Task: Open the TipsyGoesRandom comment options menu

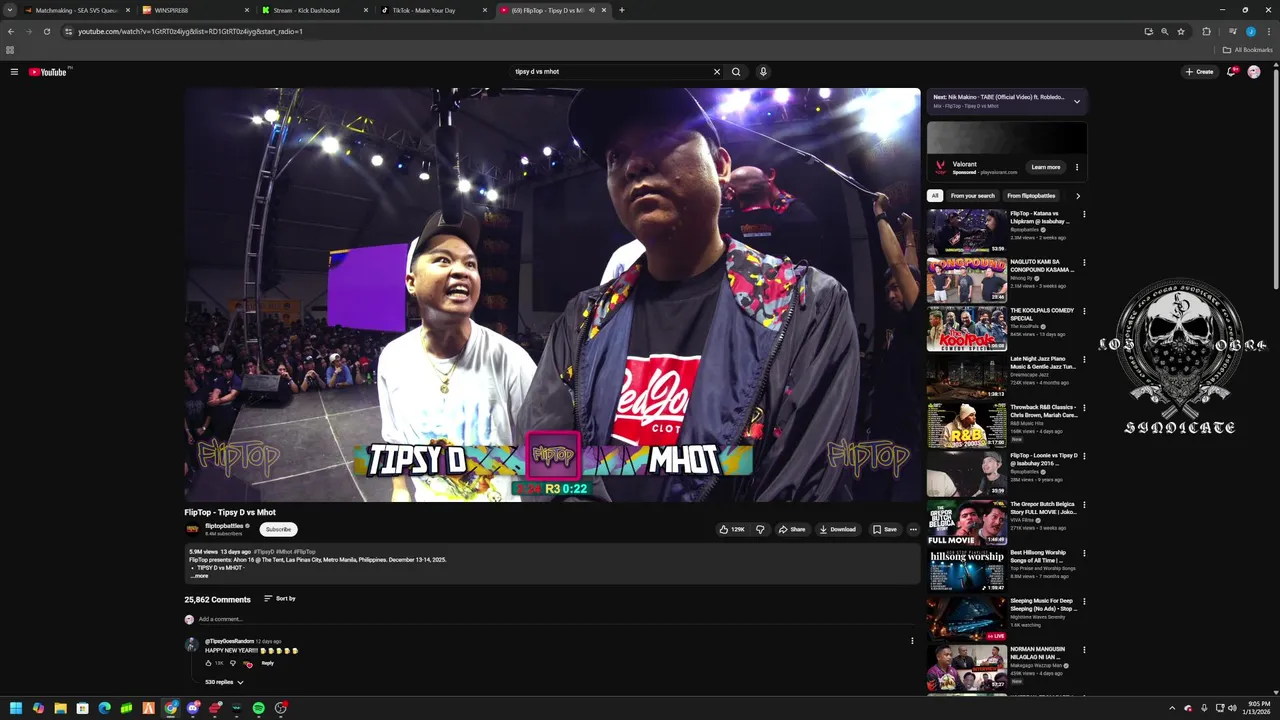Action: click(912, 641)
